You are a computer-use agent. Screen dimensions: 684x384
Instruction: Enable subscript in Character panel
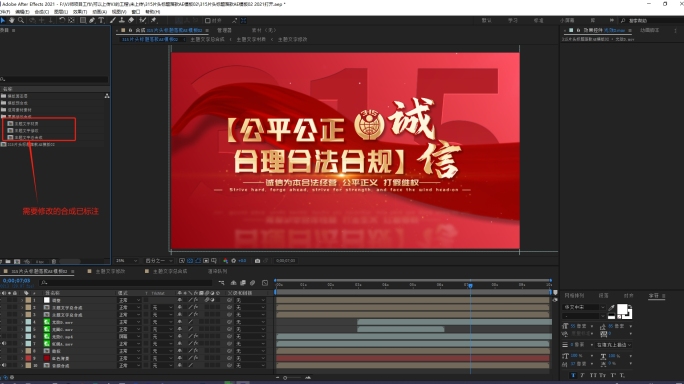tap(622, 375)
